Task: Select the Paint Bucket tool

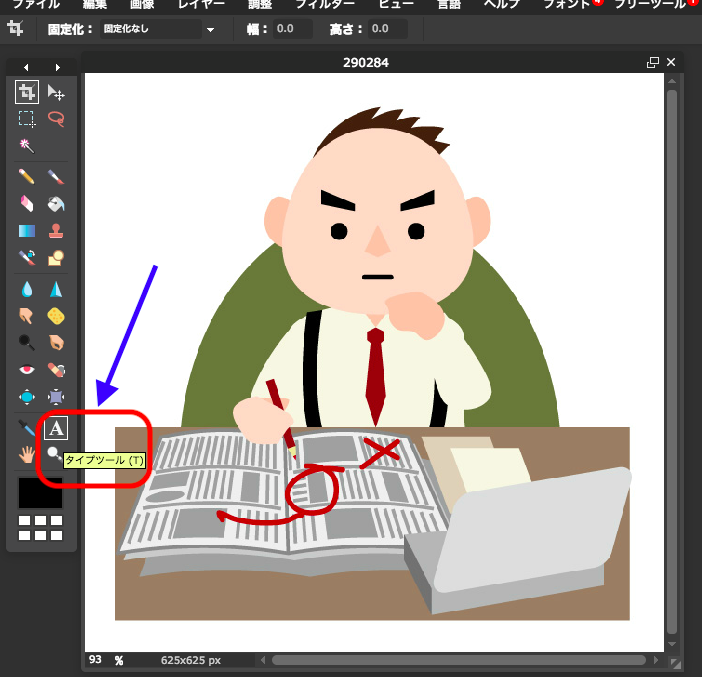Action: [x=56, y=204]
